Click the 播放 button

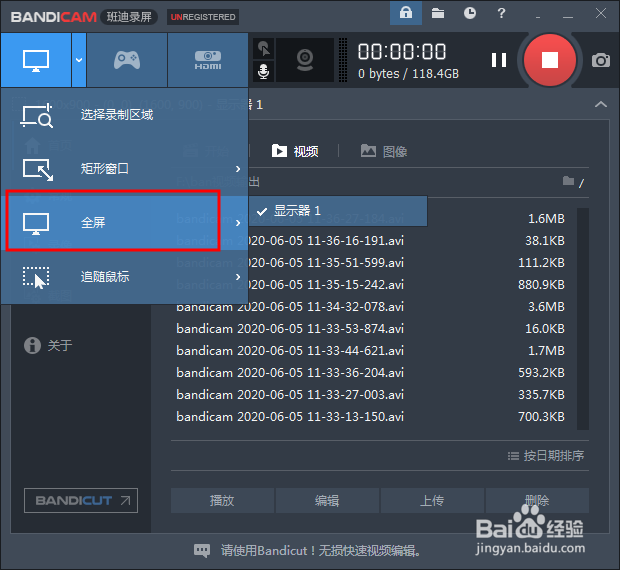click(x=222, y=500)
